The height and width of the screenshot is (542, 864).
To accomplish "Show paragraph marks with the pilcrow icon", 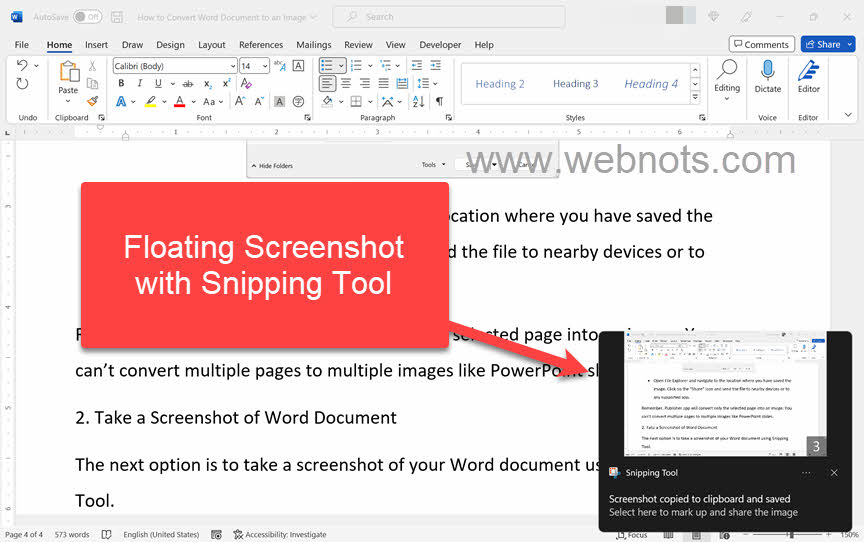I will pos(439,102).
